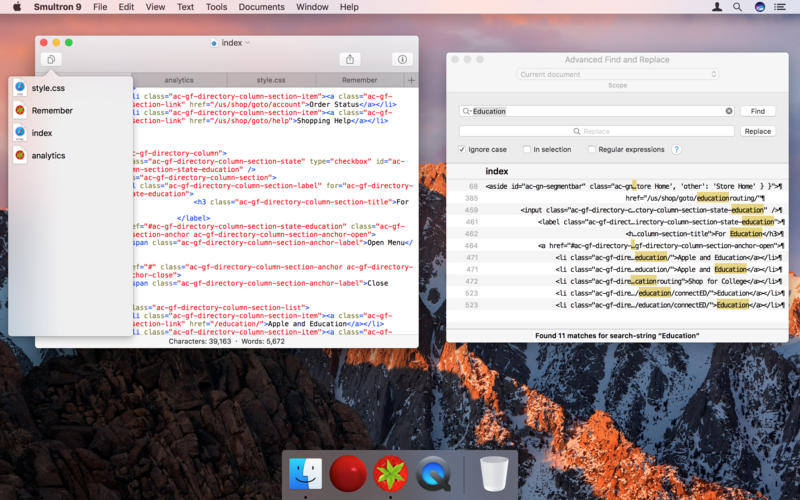
Task: Enable the In selection checkbox
Action: tap(526, 150)
